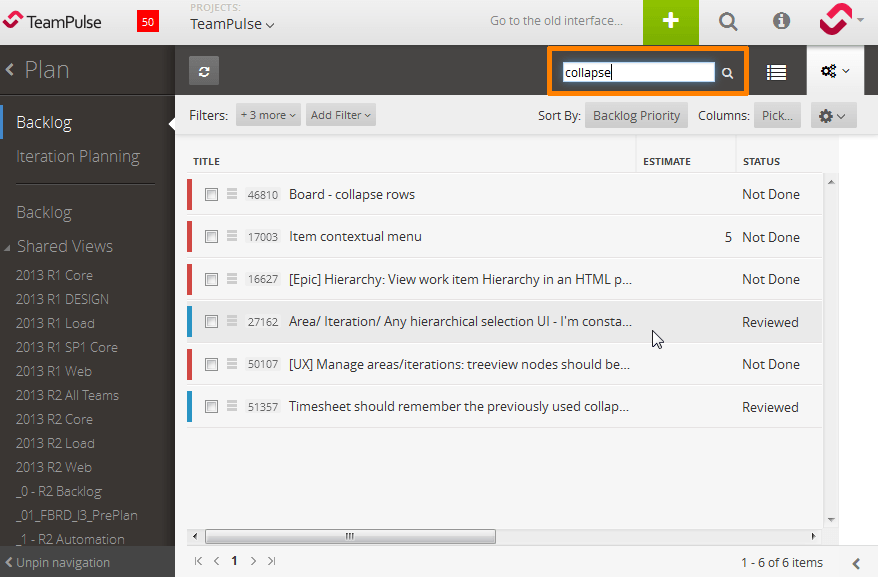Viewport: 878px width, 577px height.
Task: Open the Columns Pick button
Action: (777, 115)
